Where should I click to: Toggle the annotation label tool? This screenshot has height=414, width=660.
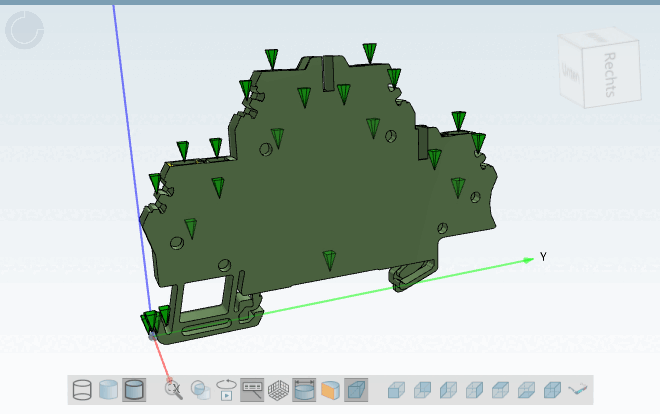252,390
